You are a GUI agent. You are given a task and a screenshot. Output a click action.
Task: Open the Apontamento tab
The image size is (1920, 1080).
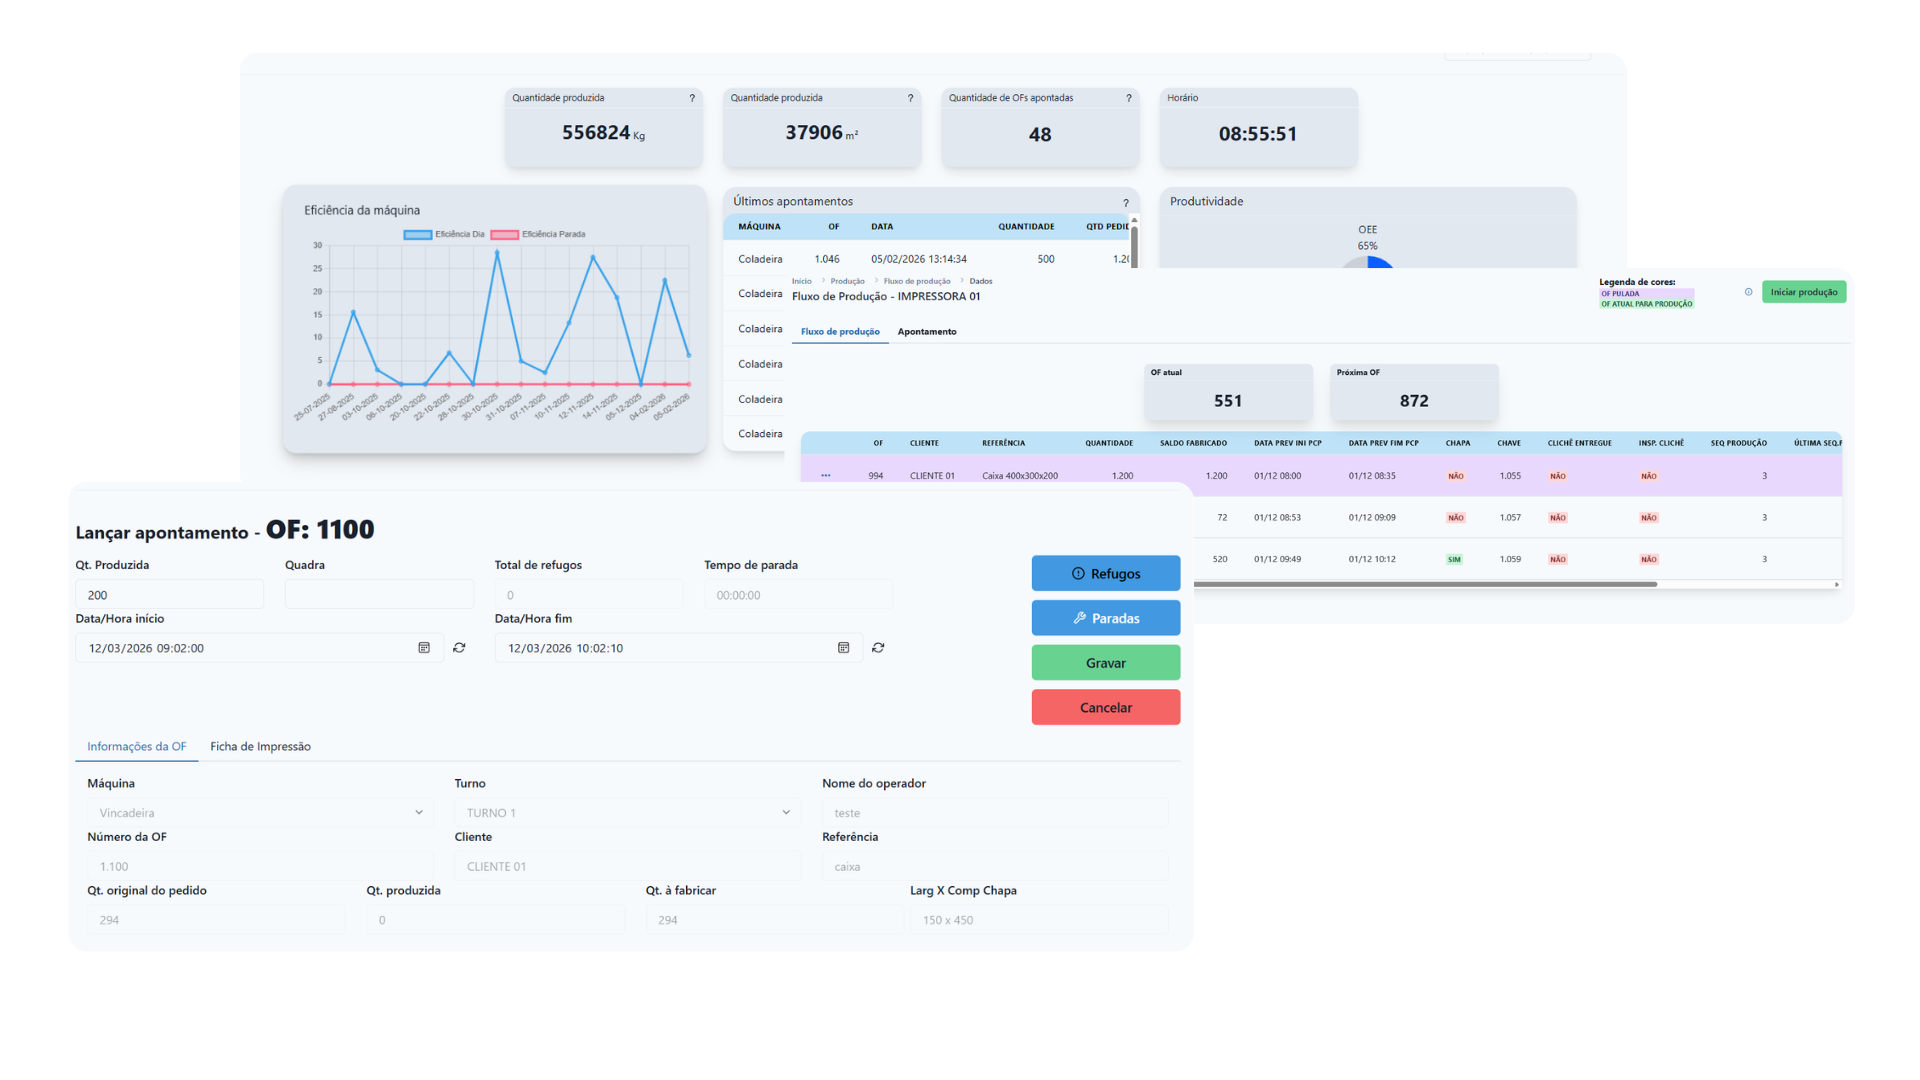[x=926, y=332]
